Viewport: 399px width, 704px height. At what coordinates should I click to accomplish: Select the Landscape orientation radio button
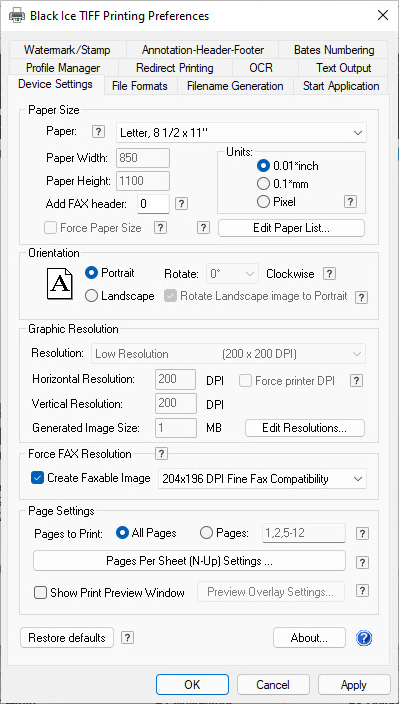[91, 296]
